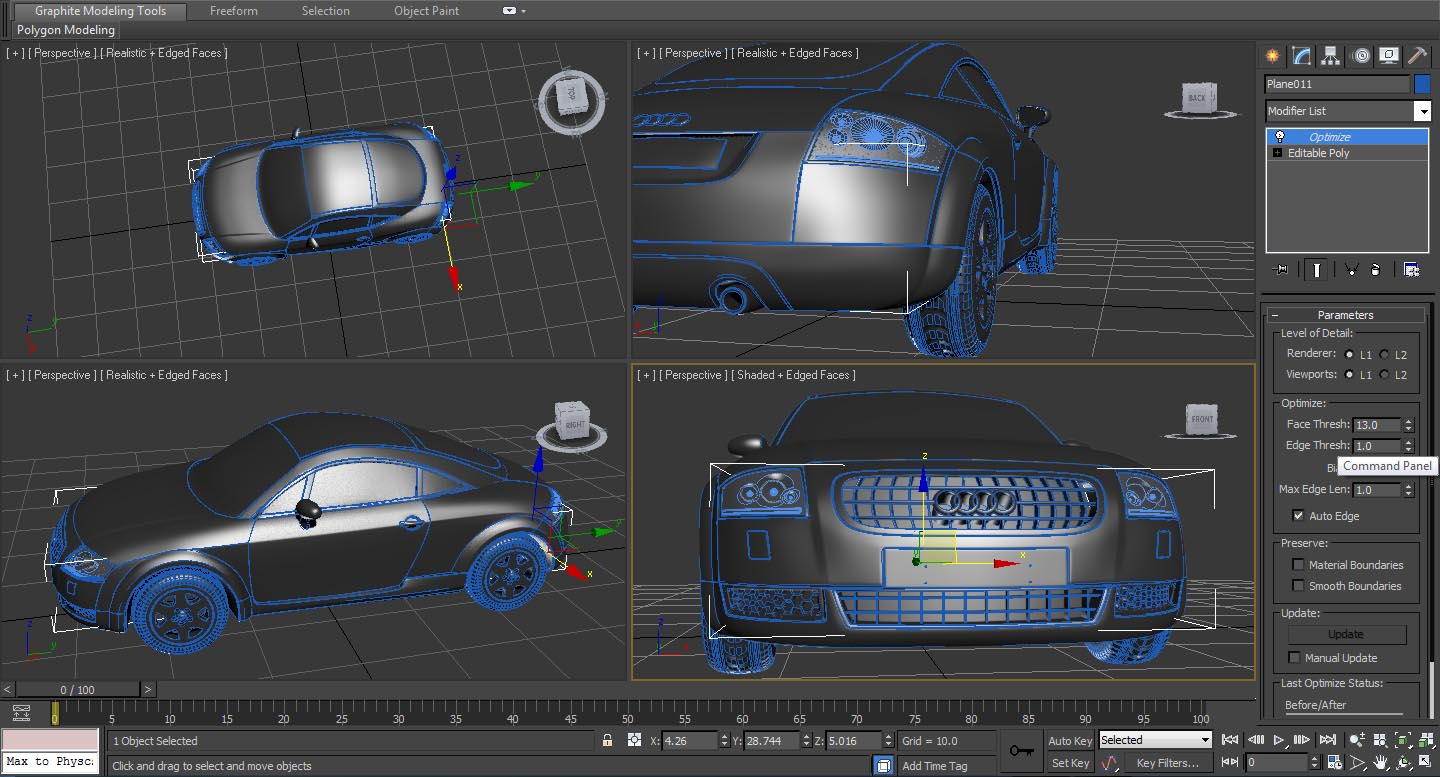Play the animation
The height and width of the screenshot is (777, 1440).
point(1279,740)
